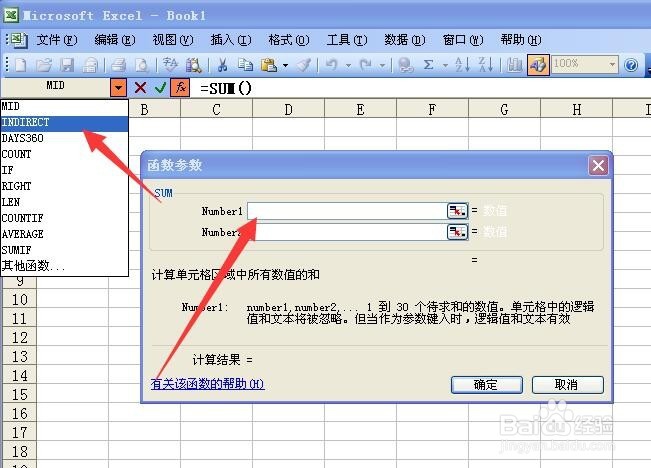Click the 确定 button in dialog
Screen dimensions: 651x468
[487, 385]
